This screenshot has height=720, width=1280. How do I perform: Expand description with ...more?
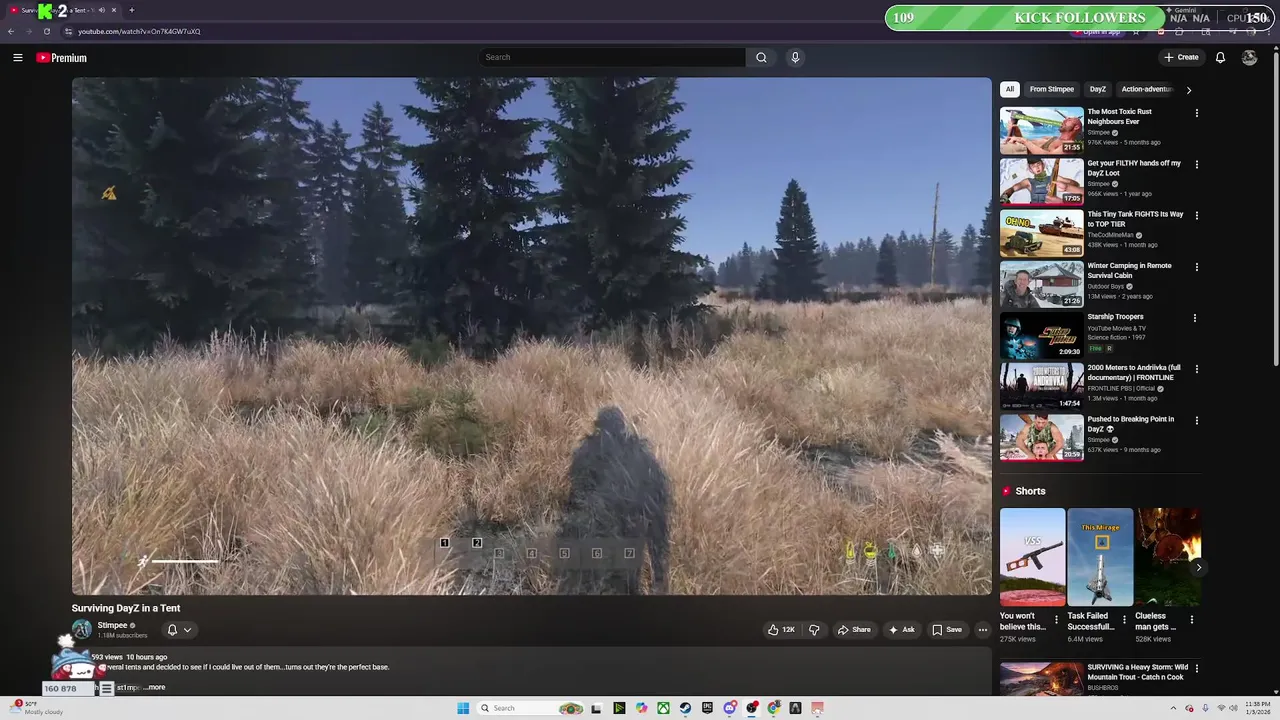point(154,687)
